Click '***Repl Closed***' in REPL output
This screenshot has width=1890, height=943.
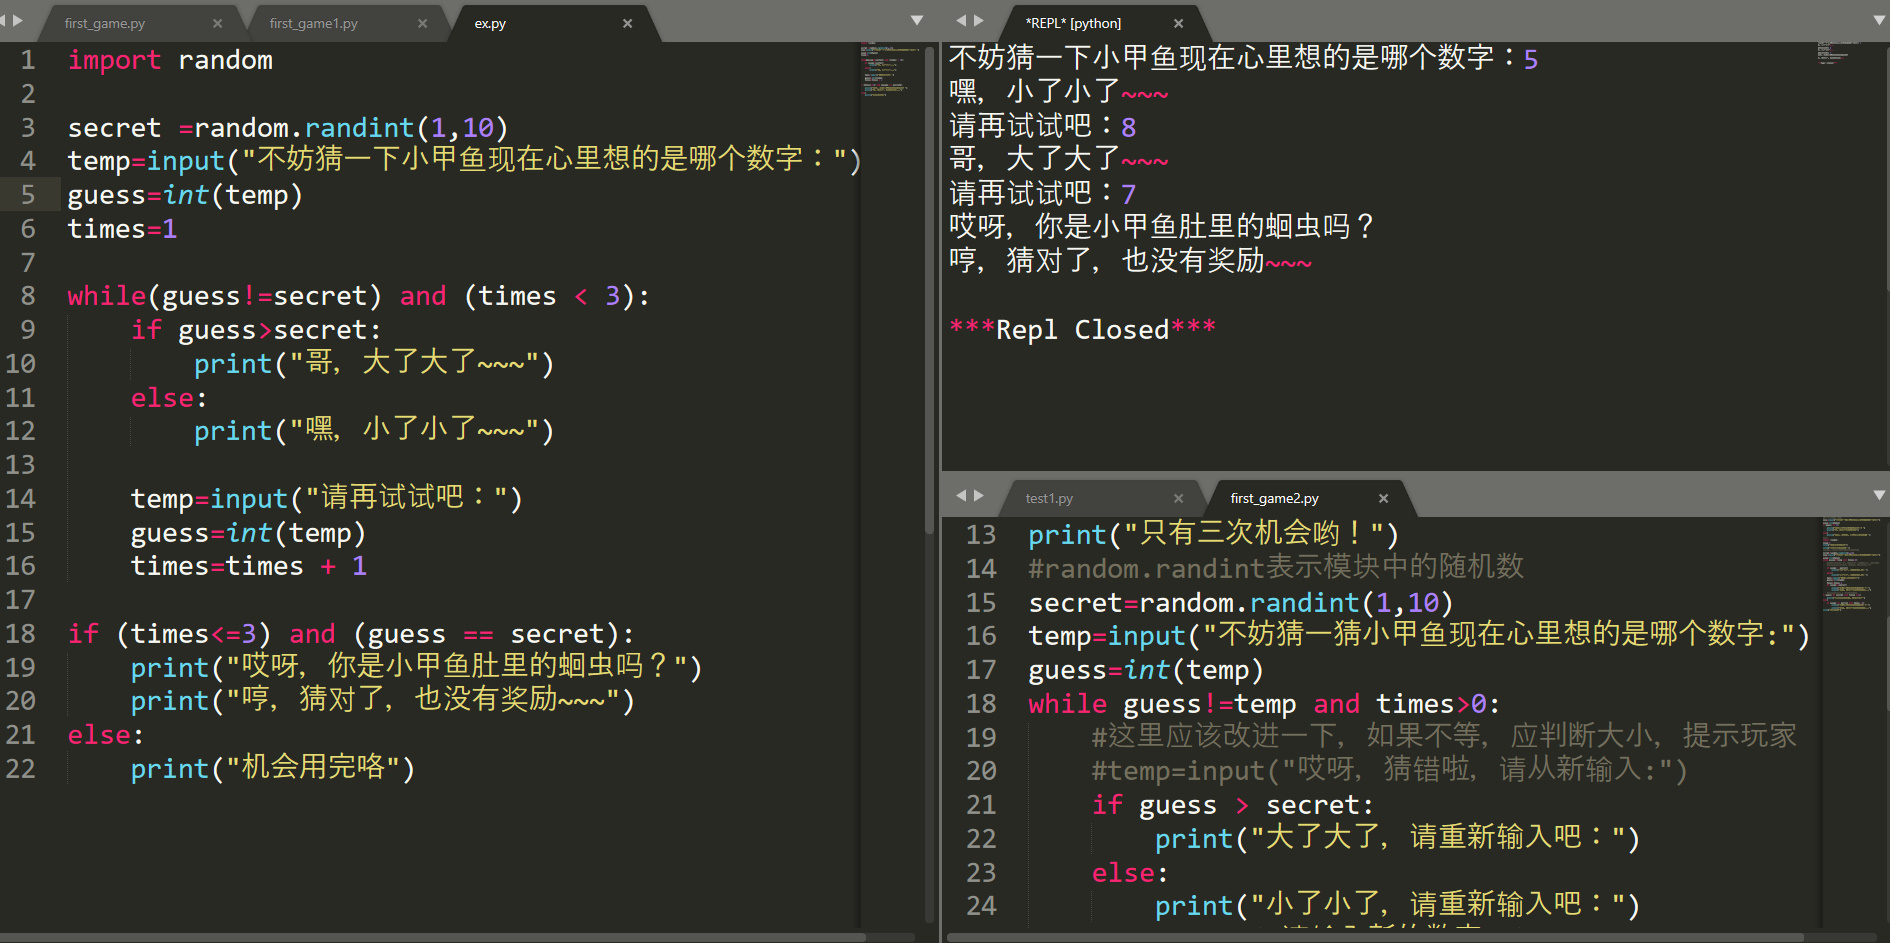1082,330
